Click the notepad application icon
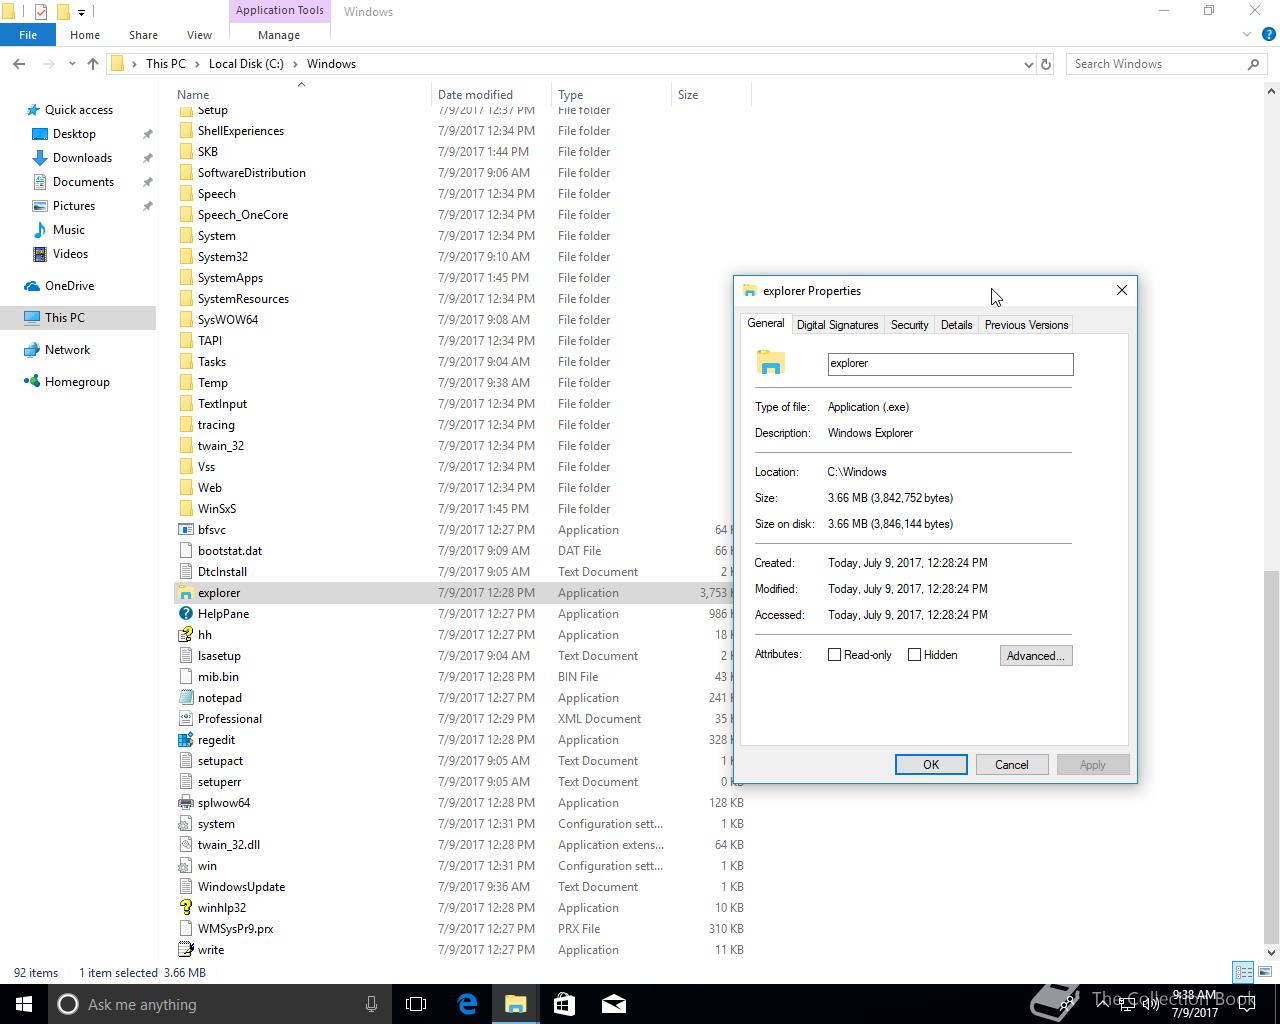Image resolution: width=1280 pixels, height=1024 pixels. click(185, 698)
